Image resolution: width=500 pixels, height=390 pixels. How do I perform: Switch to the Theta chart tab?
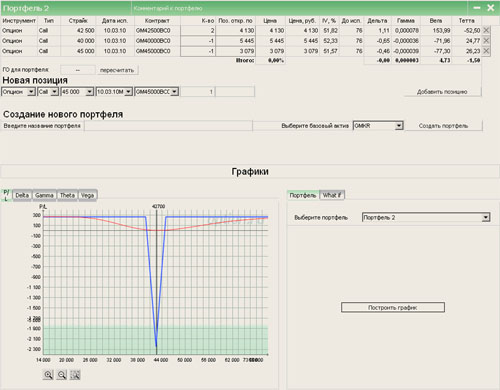(67, 195)
